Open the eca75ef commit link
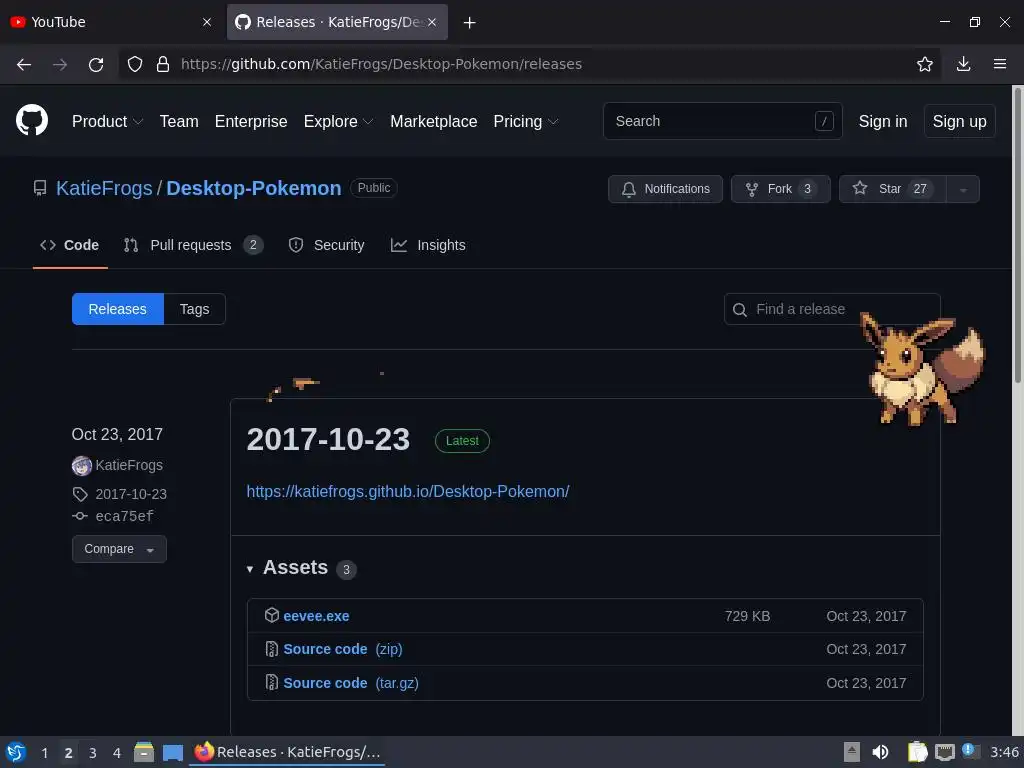Viewport: 1024px width, 768px height. 124,517
